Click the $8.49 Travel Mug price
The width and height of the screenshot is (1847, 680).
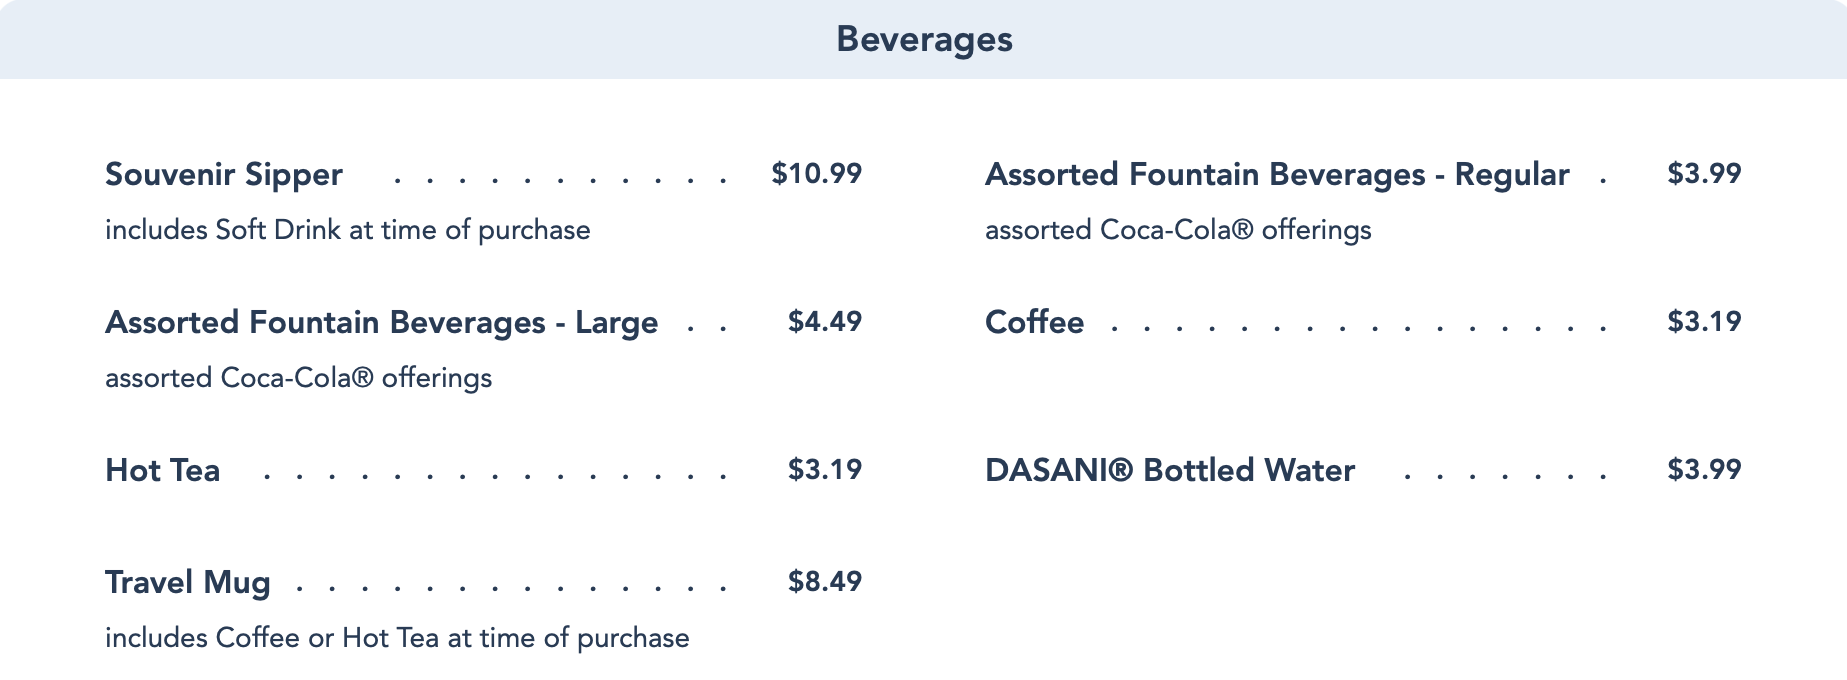pos(824,581)
